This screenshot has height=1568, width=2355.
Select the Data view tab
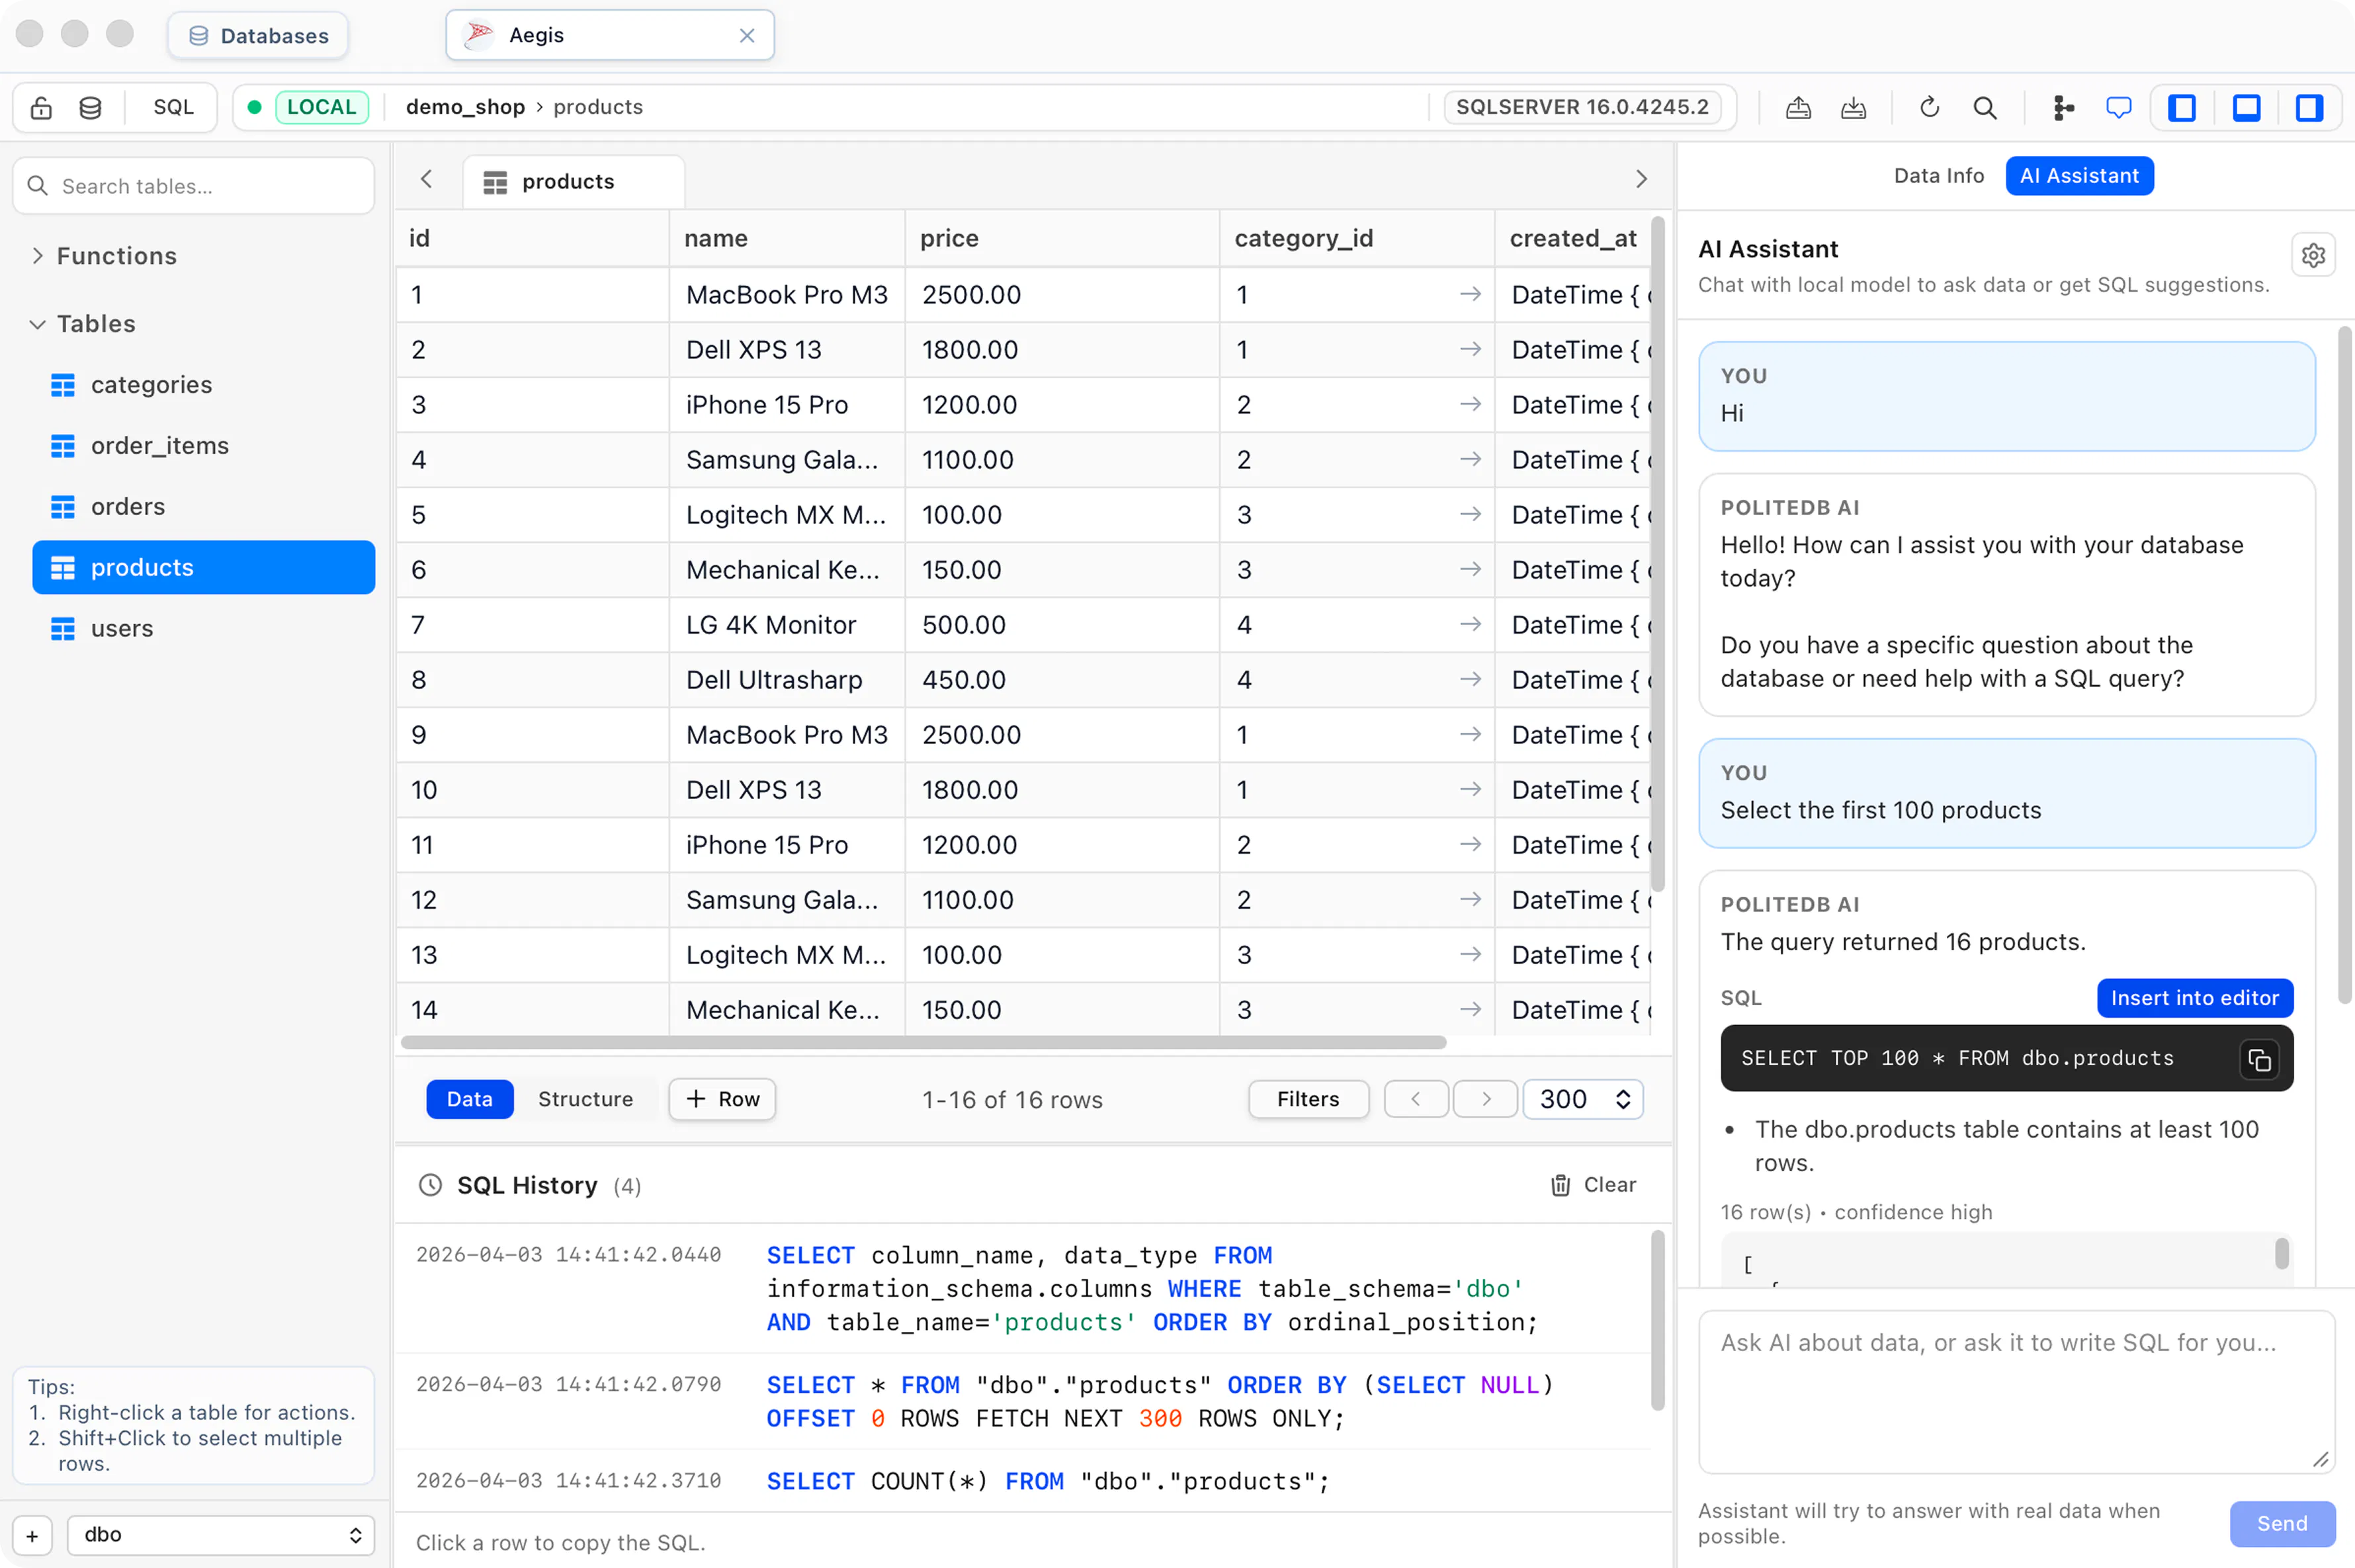click(x=469, y=1100)
